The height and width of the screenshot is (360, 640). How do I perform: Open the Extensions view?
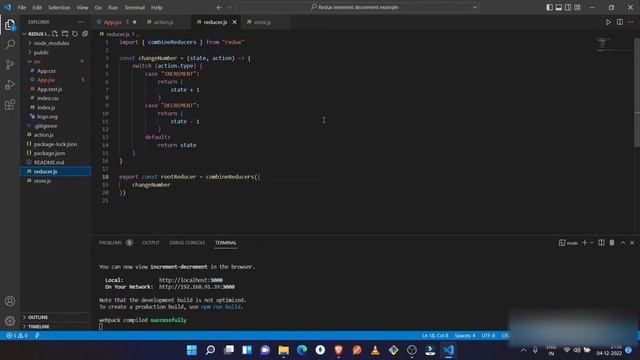tap(10, 105)
